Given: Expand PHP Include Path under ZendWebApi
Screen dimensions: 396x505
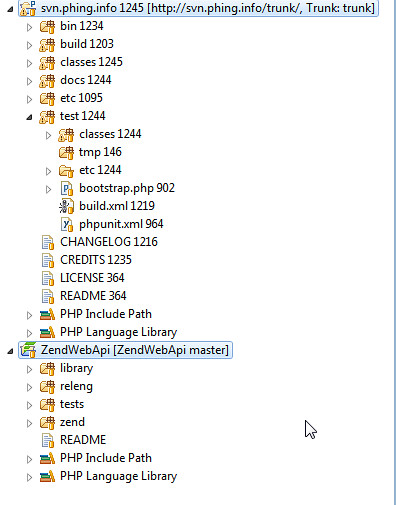Looking at the screenshot, I should point(29,459).
